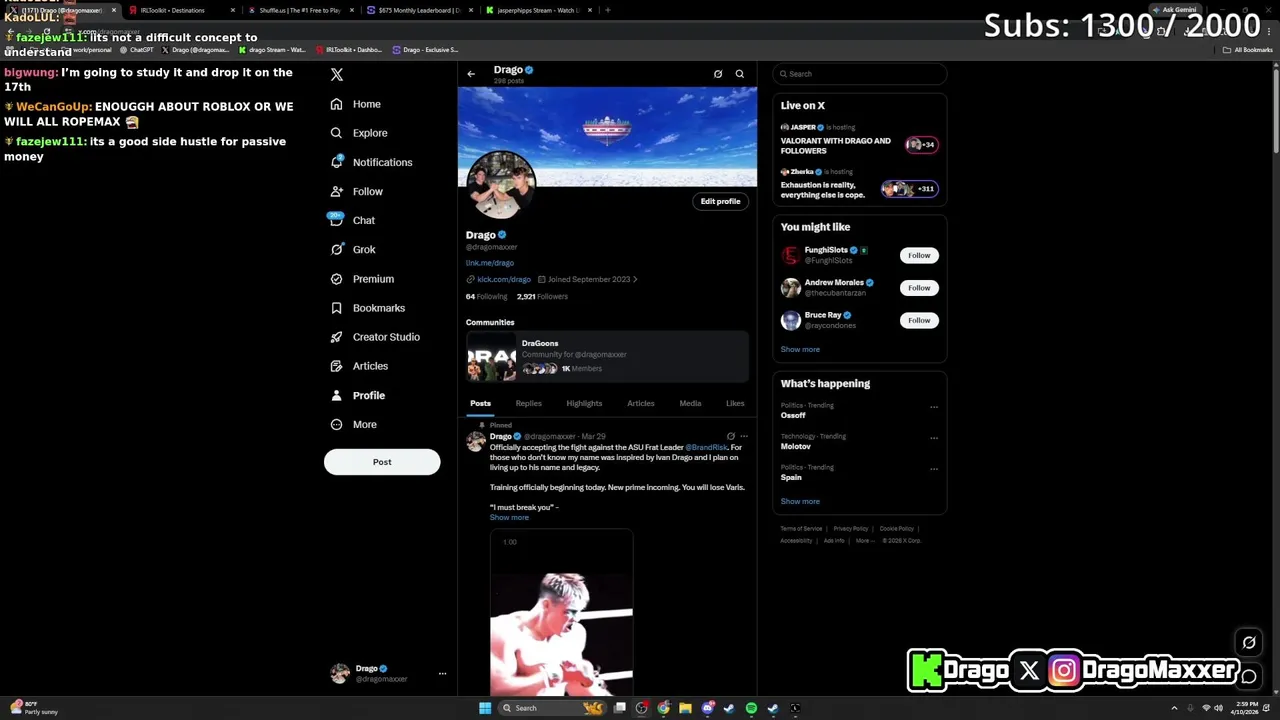Switch to the Replies tab

[x=528, y=403]
